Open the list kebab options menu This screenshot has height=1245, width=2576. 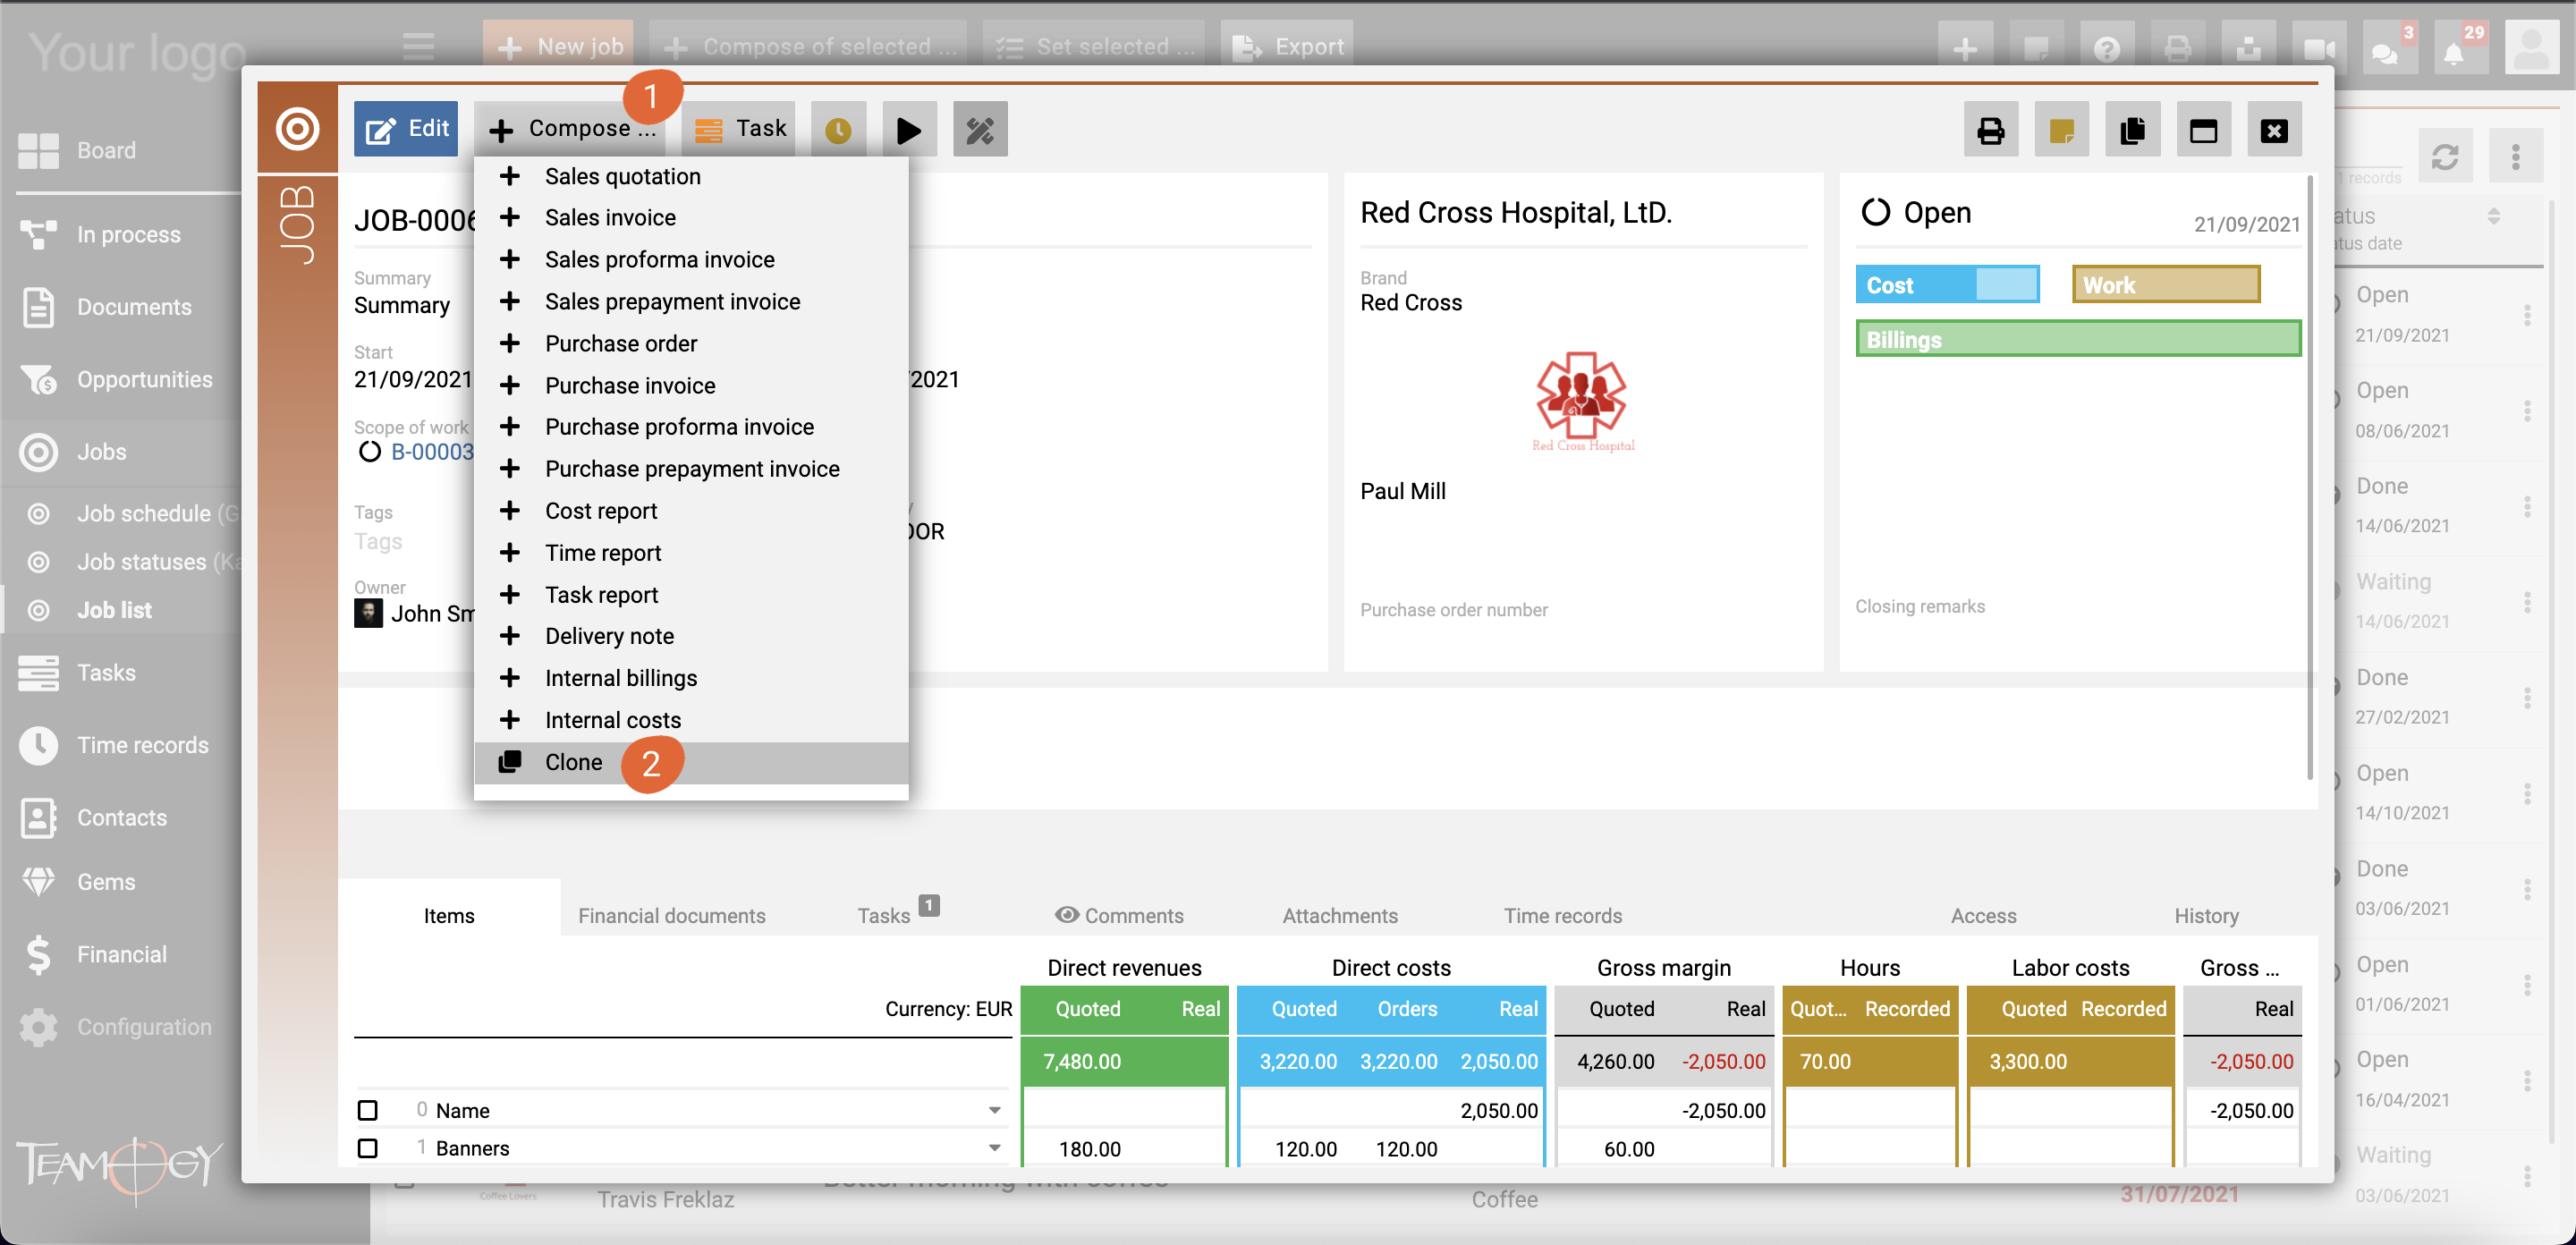click(2515, 157)
